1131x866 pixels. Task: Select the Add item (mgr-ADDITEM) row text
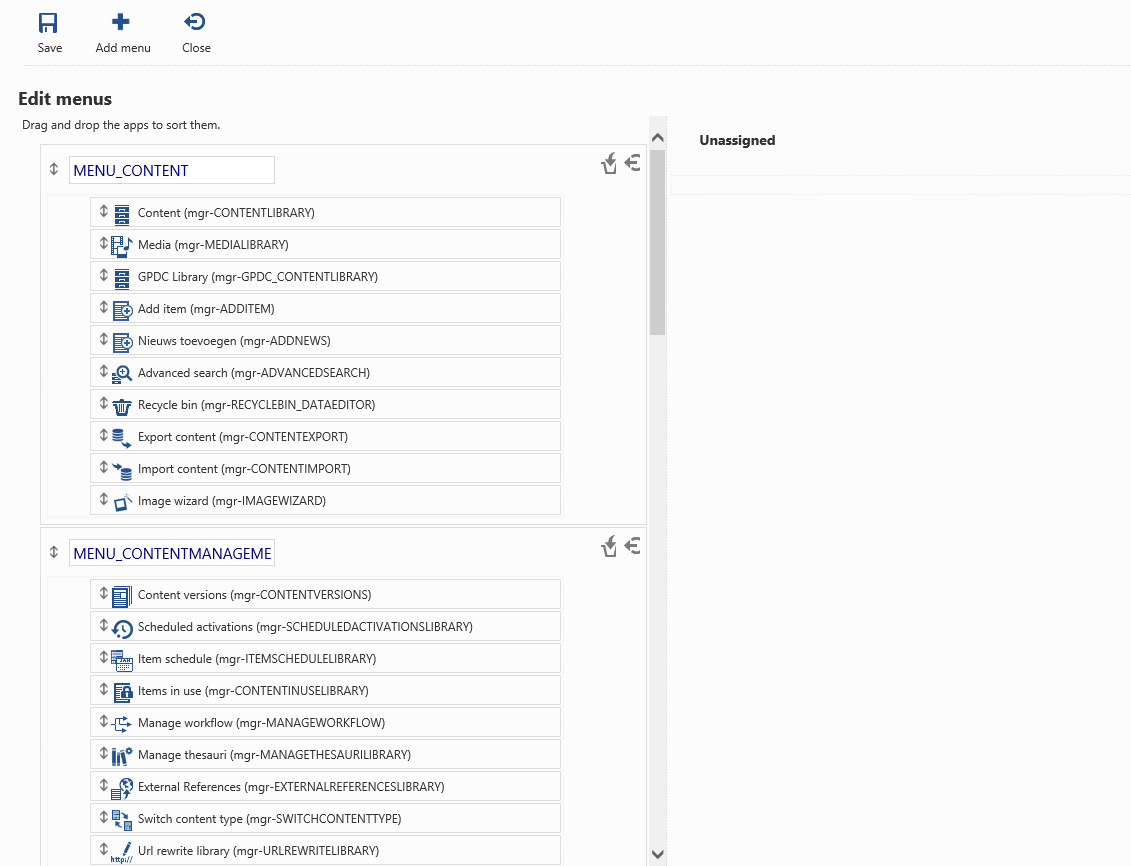tap(206, 309)
